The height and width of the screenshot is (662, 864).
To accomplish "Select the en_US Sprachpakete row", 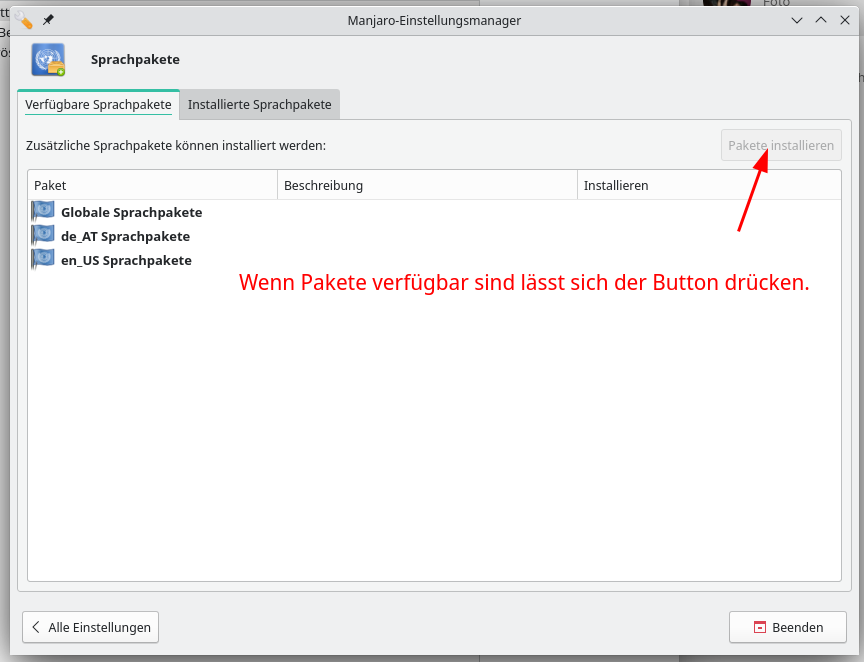I will tap(434, 260).
